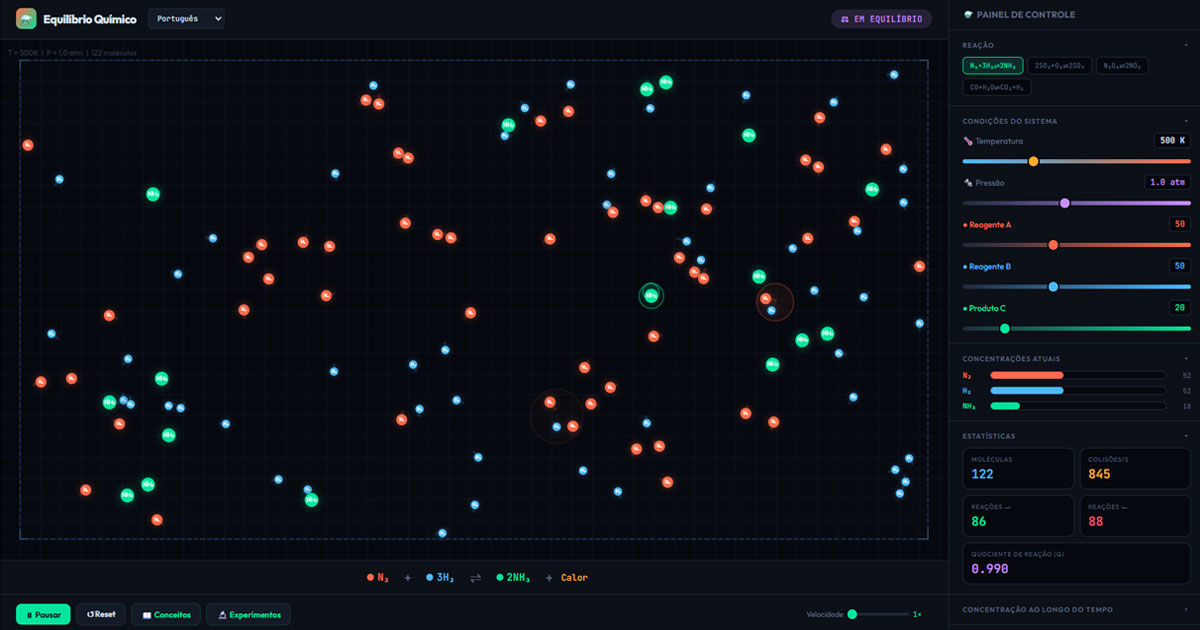Screen dimensions: 1200x630
Task: Click the orange N₂ dot in equation legend
Action: pyautogui.click(x=370, y=578)
